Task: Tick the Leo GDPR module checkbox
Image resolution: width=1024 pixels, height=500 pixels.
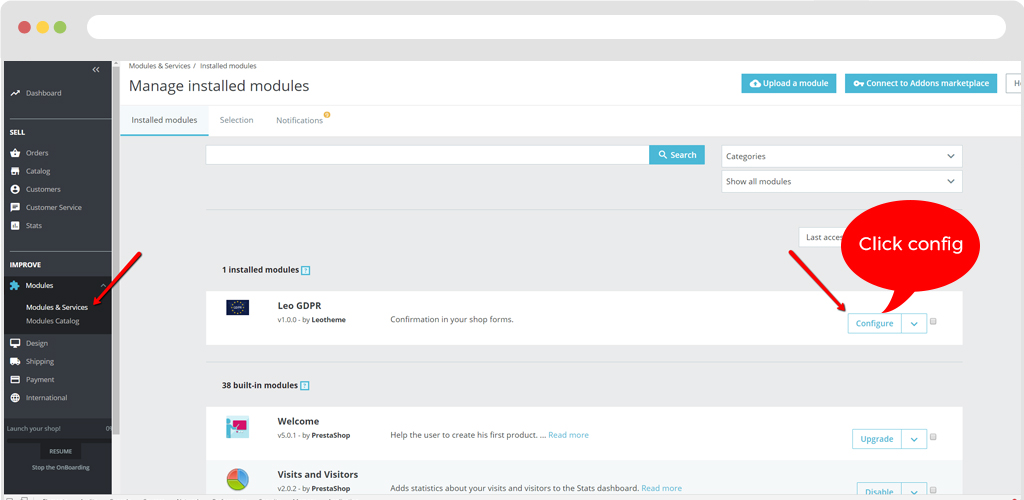Action: (933, 321)
